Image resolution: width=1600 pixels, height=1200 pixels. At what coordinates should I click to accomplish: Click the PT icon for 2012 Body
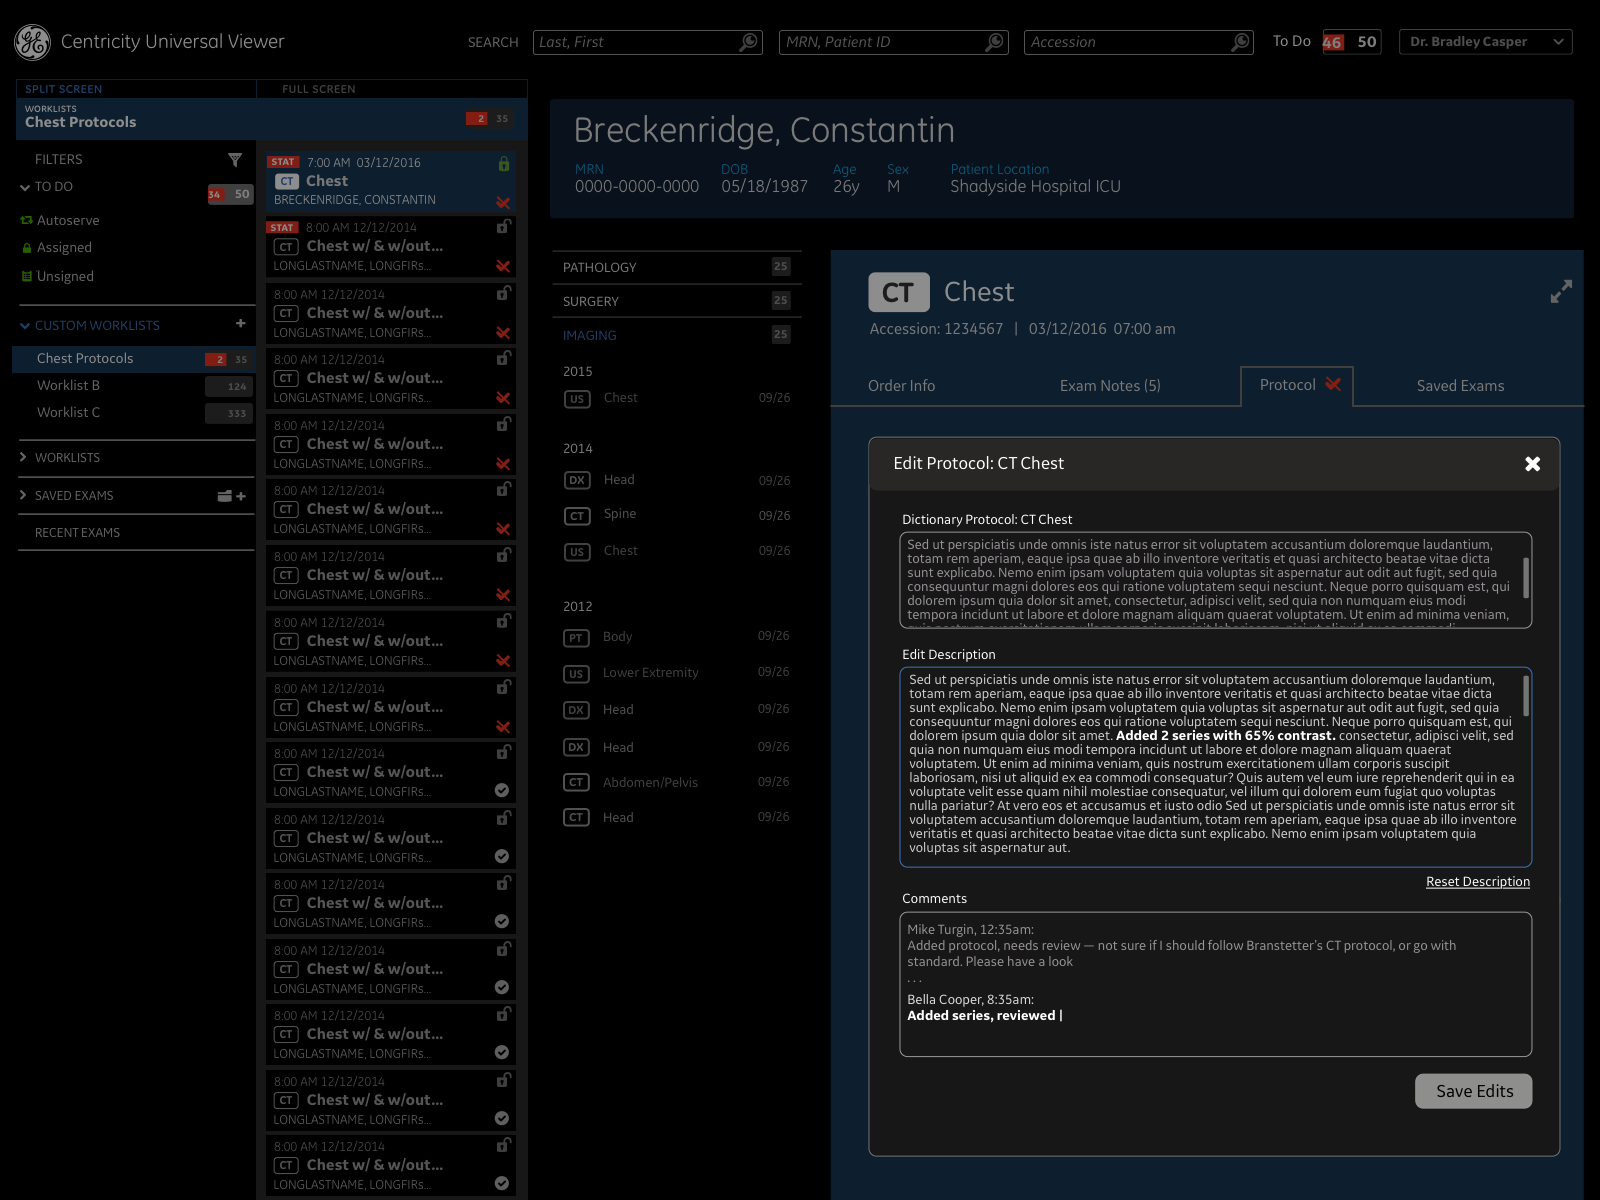[x=576, y=638]
